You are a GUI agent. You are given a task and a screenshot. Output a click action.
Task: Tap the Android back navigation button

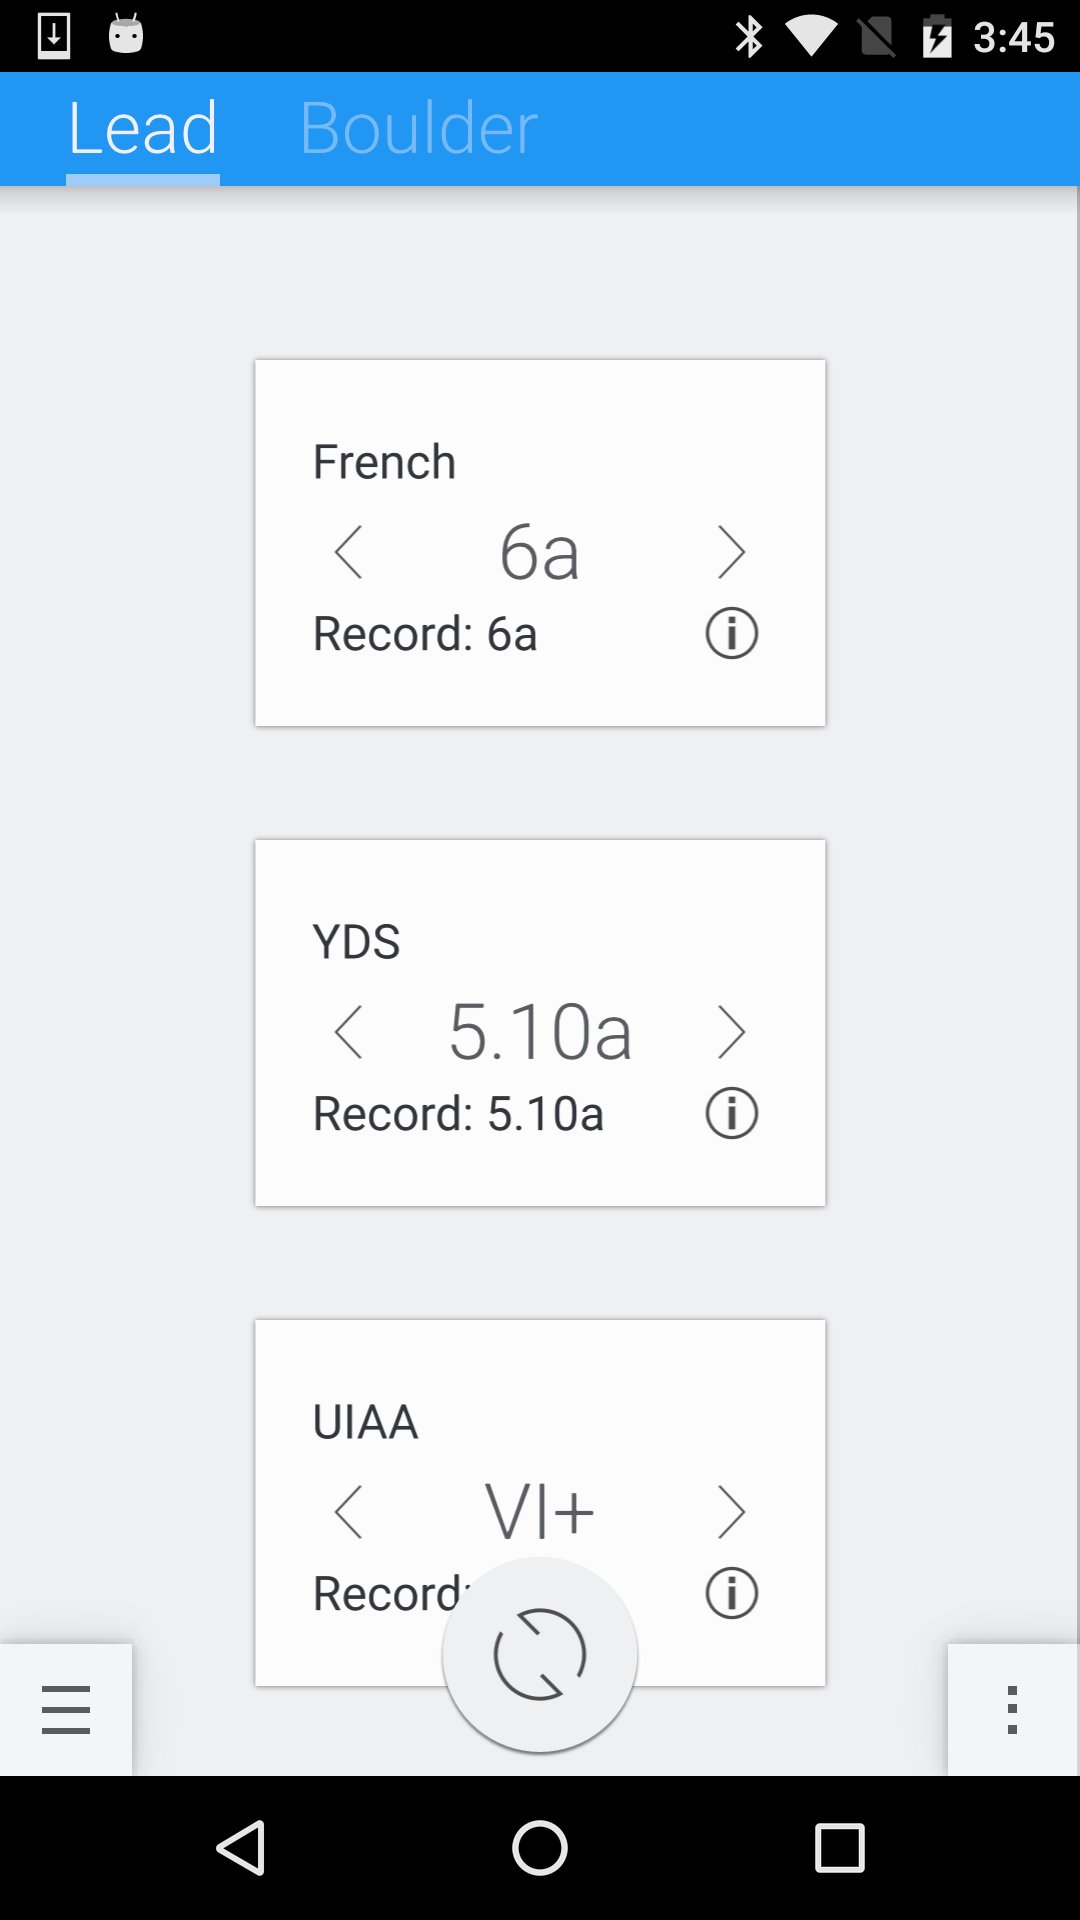tap(241, 1847)
